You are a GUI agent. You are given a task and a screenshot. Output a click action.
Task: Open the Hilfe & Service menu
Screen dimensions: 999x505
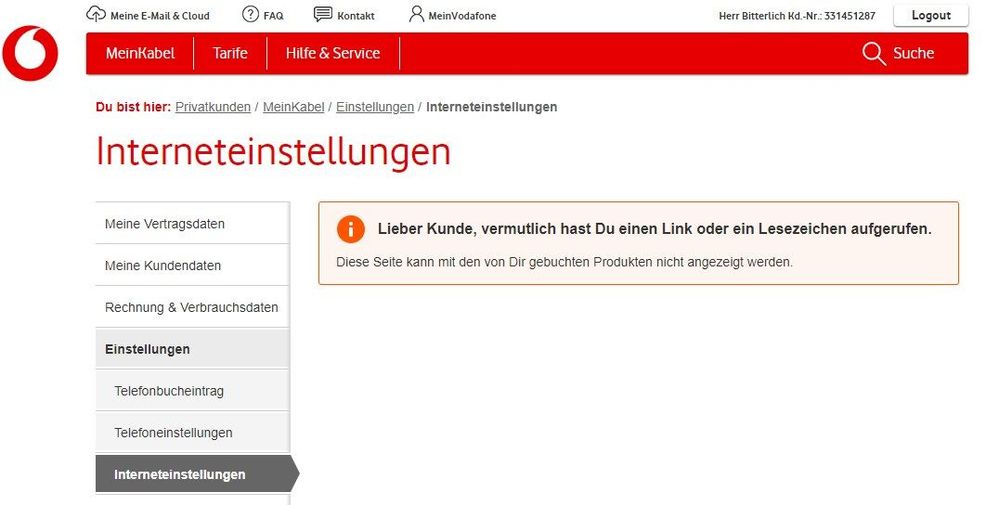[333, 53]
